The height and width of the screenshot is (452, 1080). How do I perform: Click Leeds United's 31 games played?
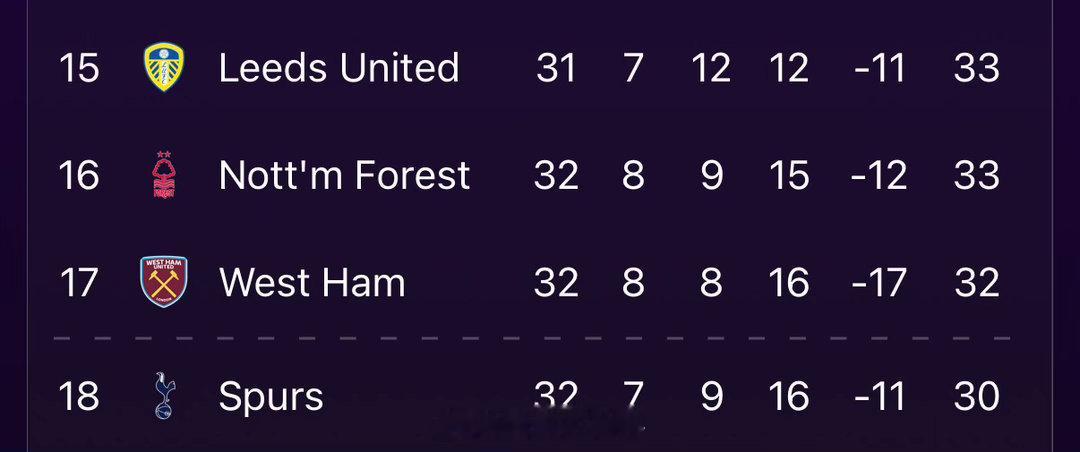(x=556, y=68)
